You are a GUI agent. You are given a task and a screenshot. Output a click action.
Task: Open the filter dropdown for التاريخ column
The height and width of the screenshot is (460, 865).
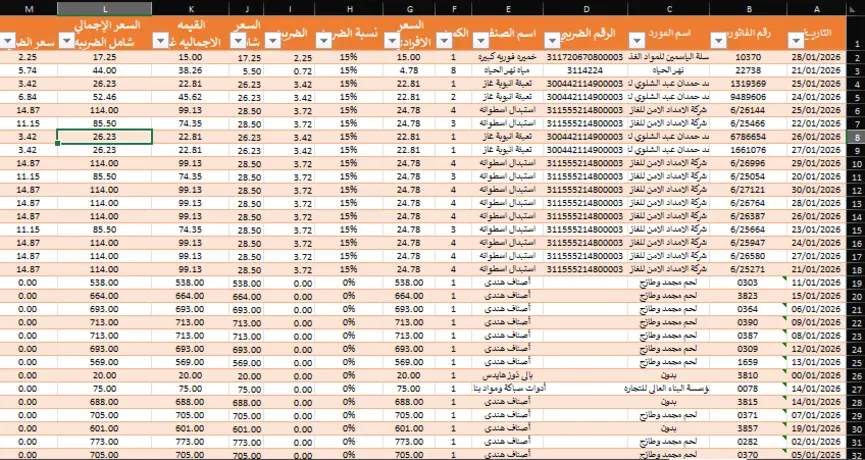click(796, 41)
